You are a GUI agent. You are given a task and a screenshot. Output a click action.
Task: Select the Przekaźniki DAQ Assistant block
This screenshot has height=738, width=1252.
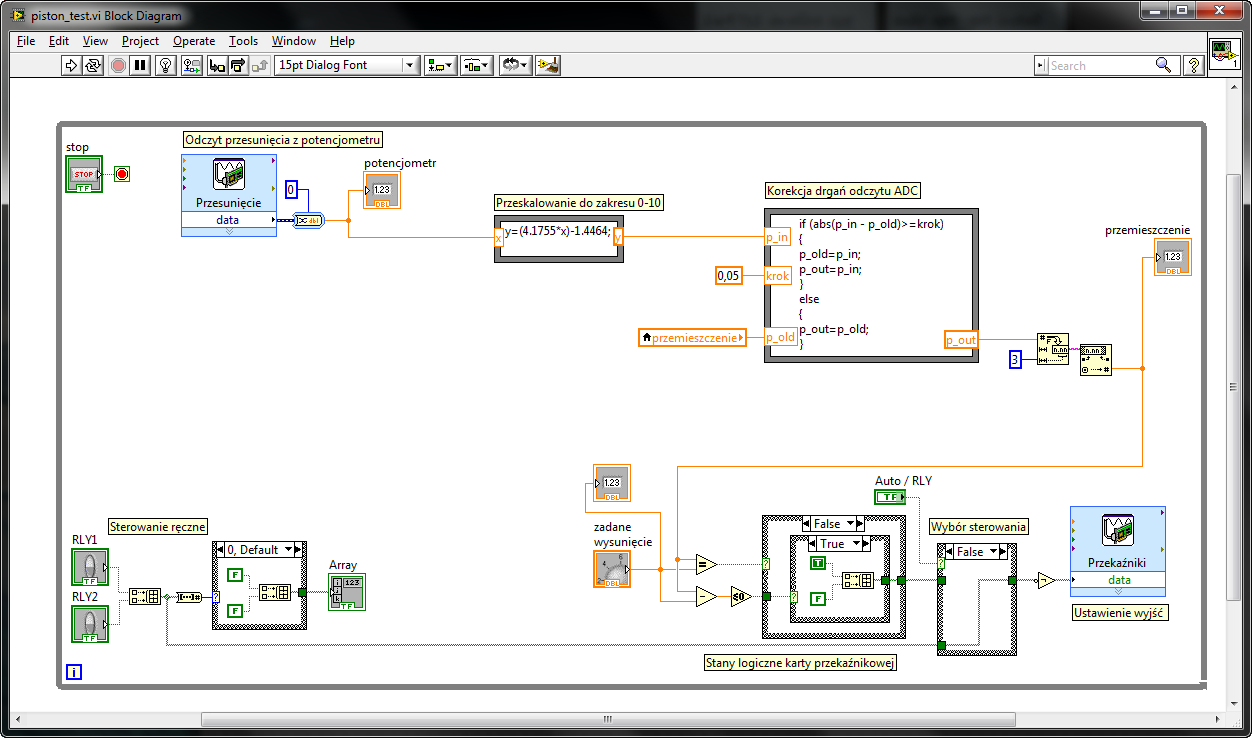(1118, 550)
